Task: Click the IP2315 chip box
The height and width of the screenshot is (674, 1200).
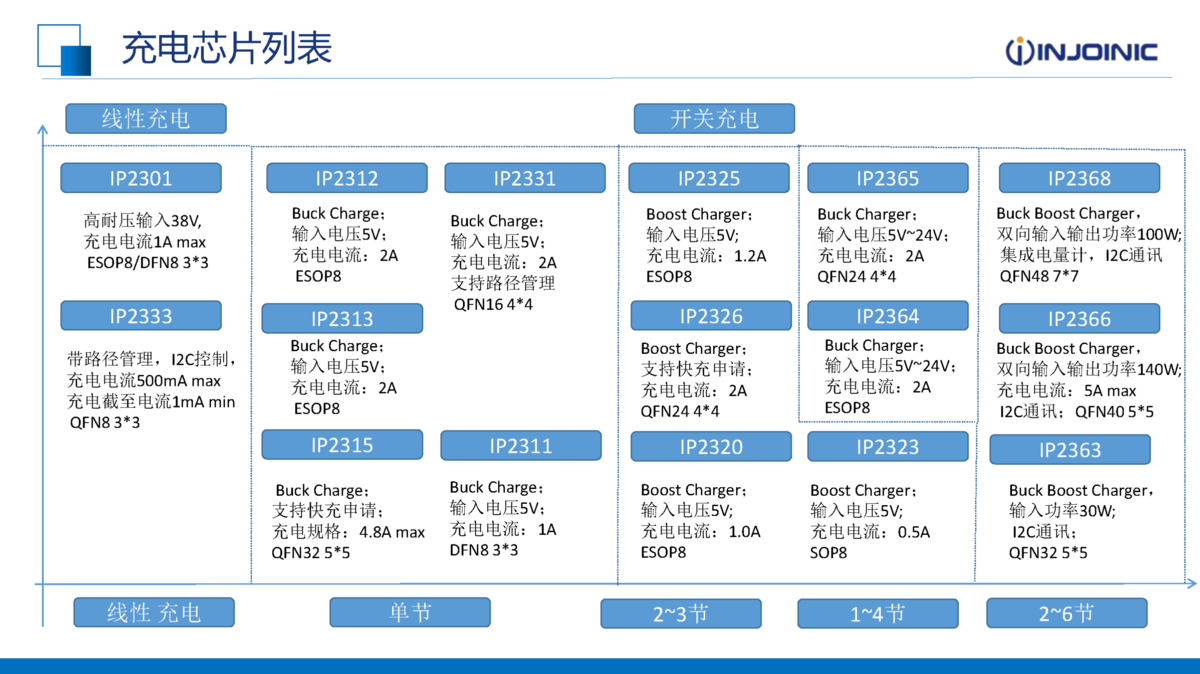Action: click(x=342, y=445)
